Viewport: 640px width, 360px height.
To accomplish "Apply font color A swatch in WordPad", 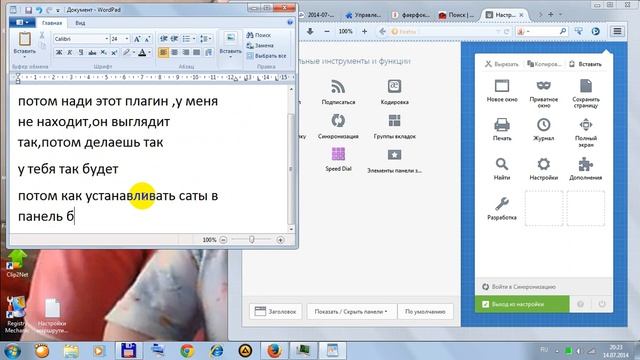I will coord(142,52).
